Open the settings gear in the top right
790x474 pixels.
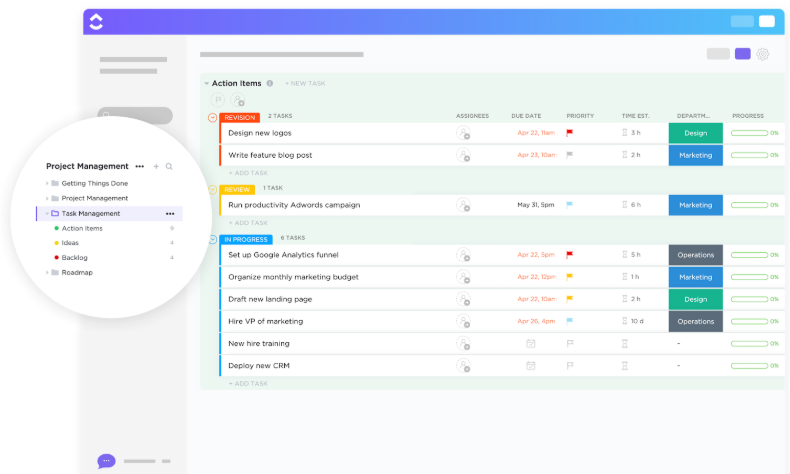tap(762, 54)
